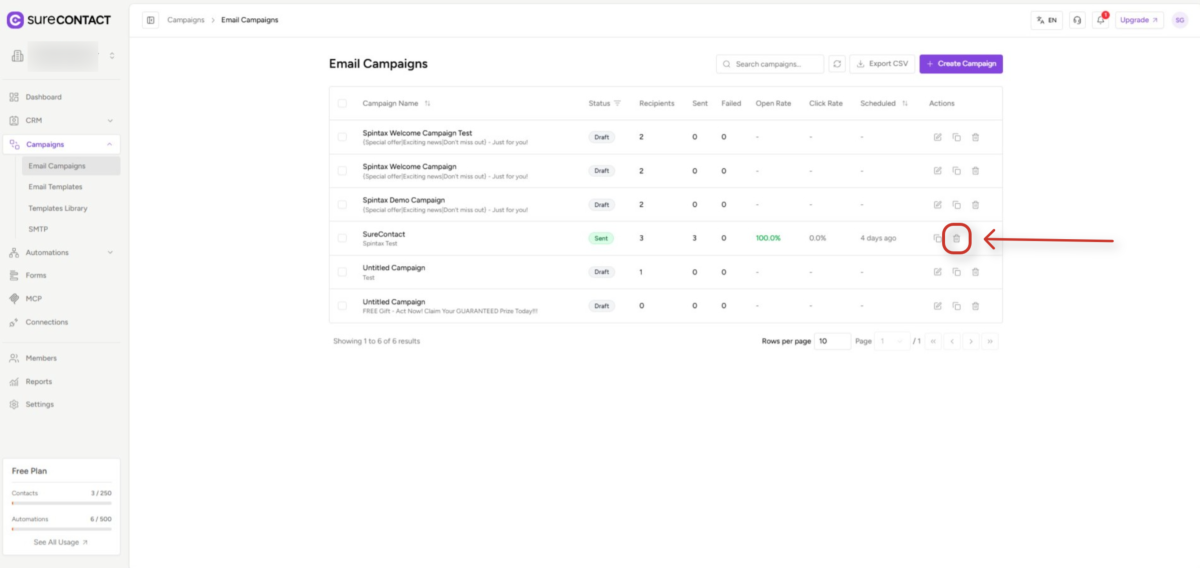Tick the select-all campaigns header checkbox
This screenshot has width=1200, height=568.
(342, 103)
